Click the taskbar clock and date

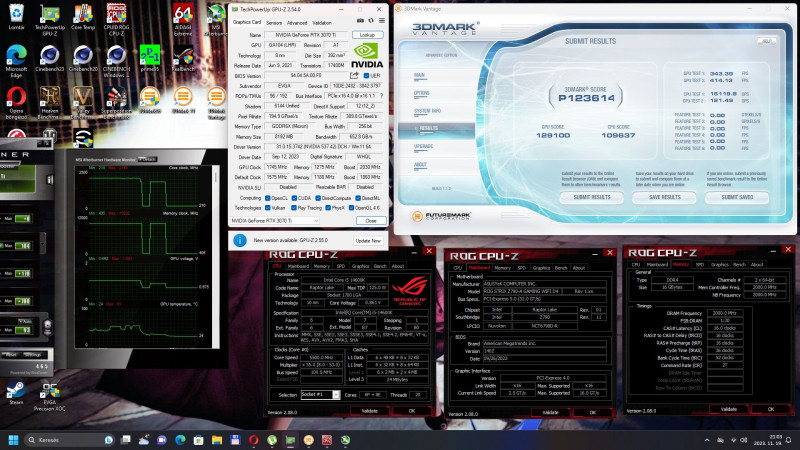(x=768, y=440)
